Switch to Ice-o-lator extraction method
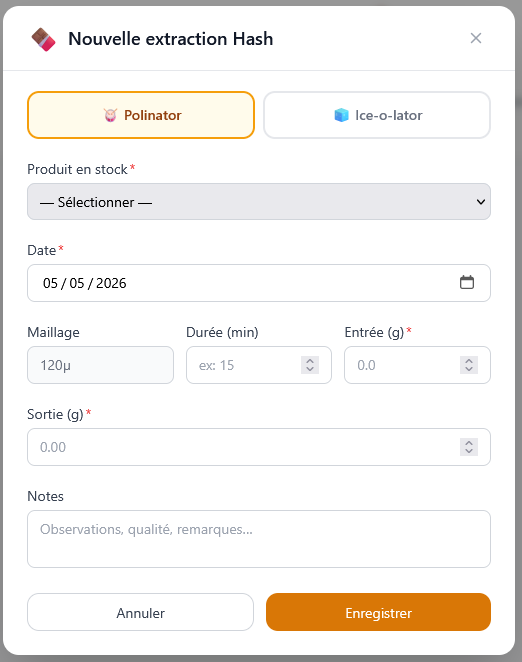 (x=377, y=115)
